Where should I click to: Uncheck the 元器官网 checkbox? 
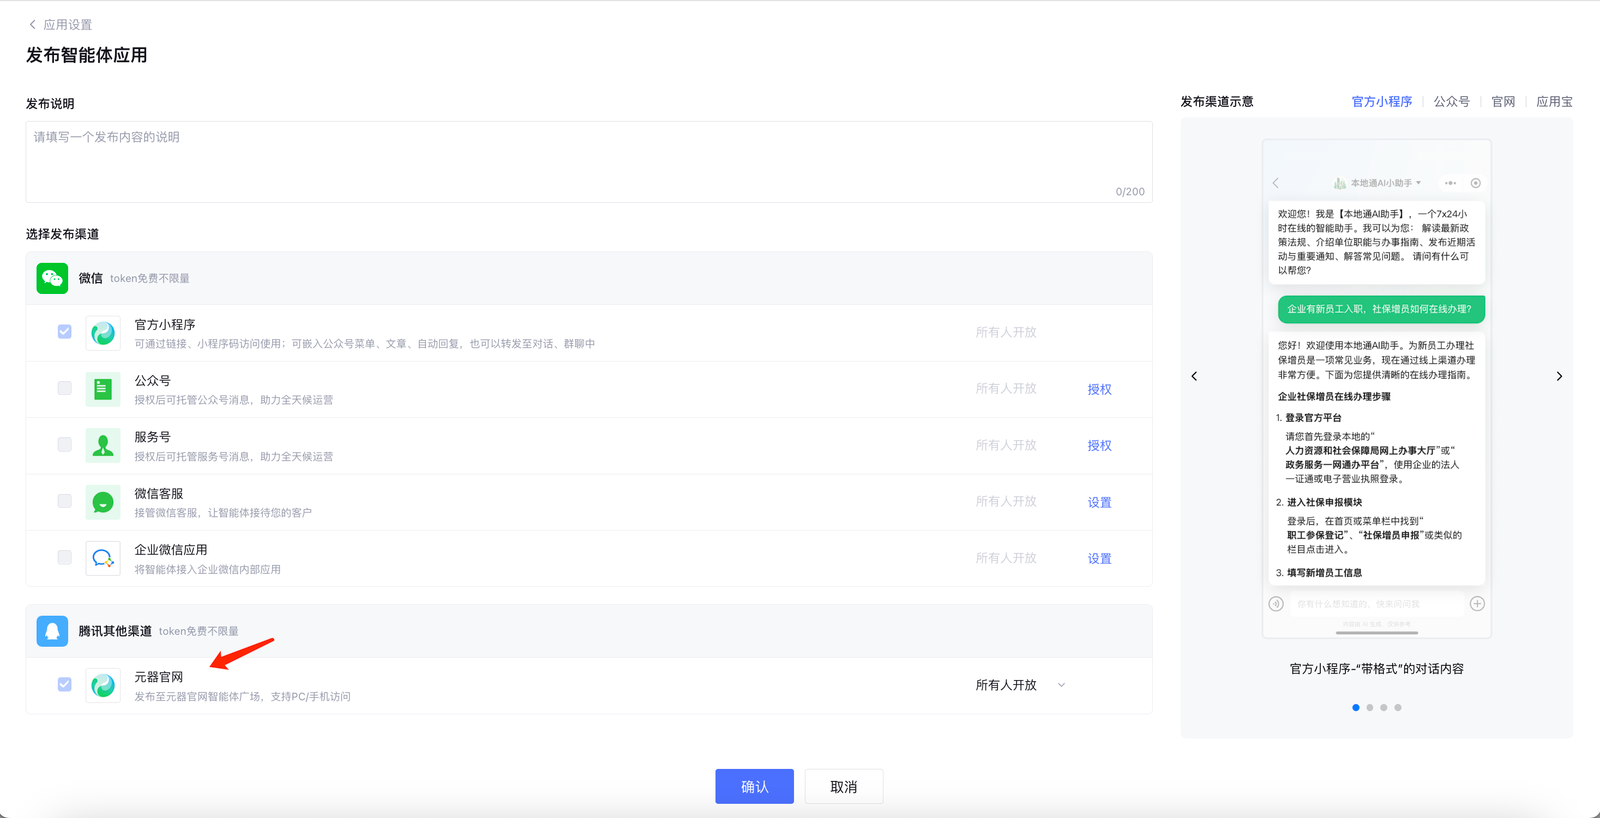[x=65, y=685]
